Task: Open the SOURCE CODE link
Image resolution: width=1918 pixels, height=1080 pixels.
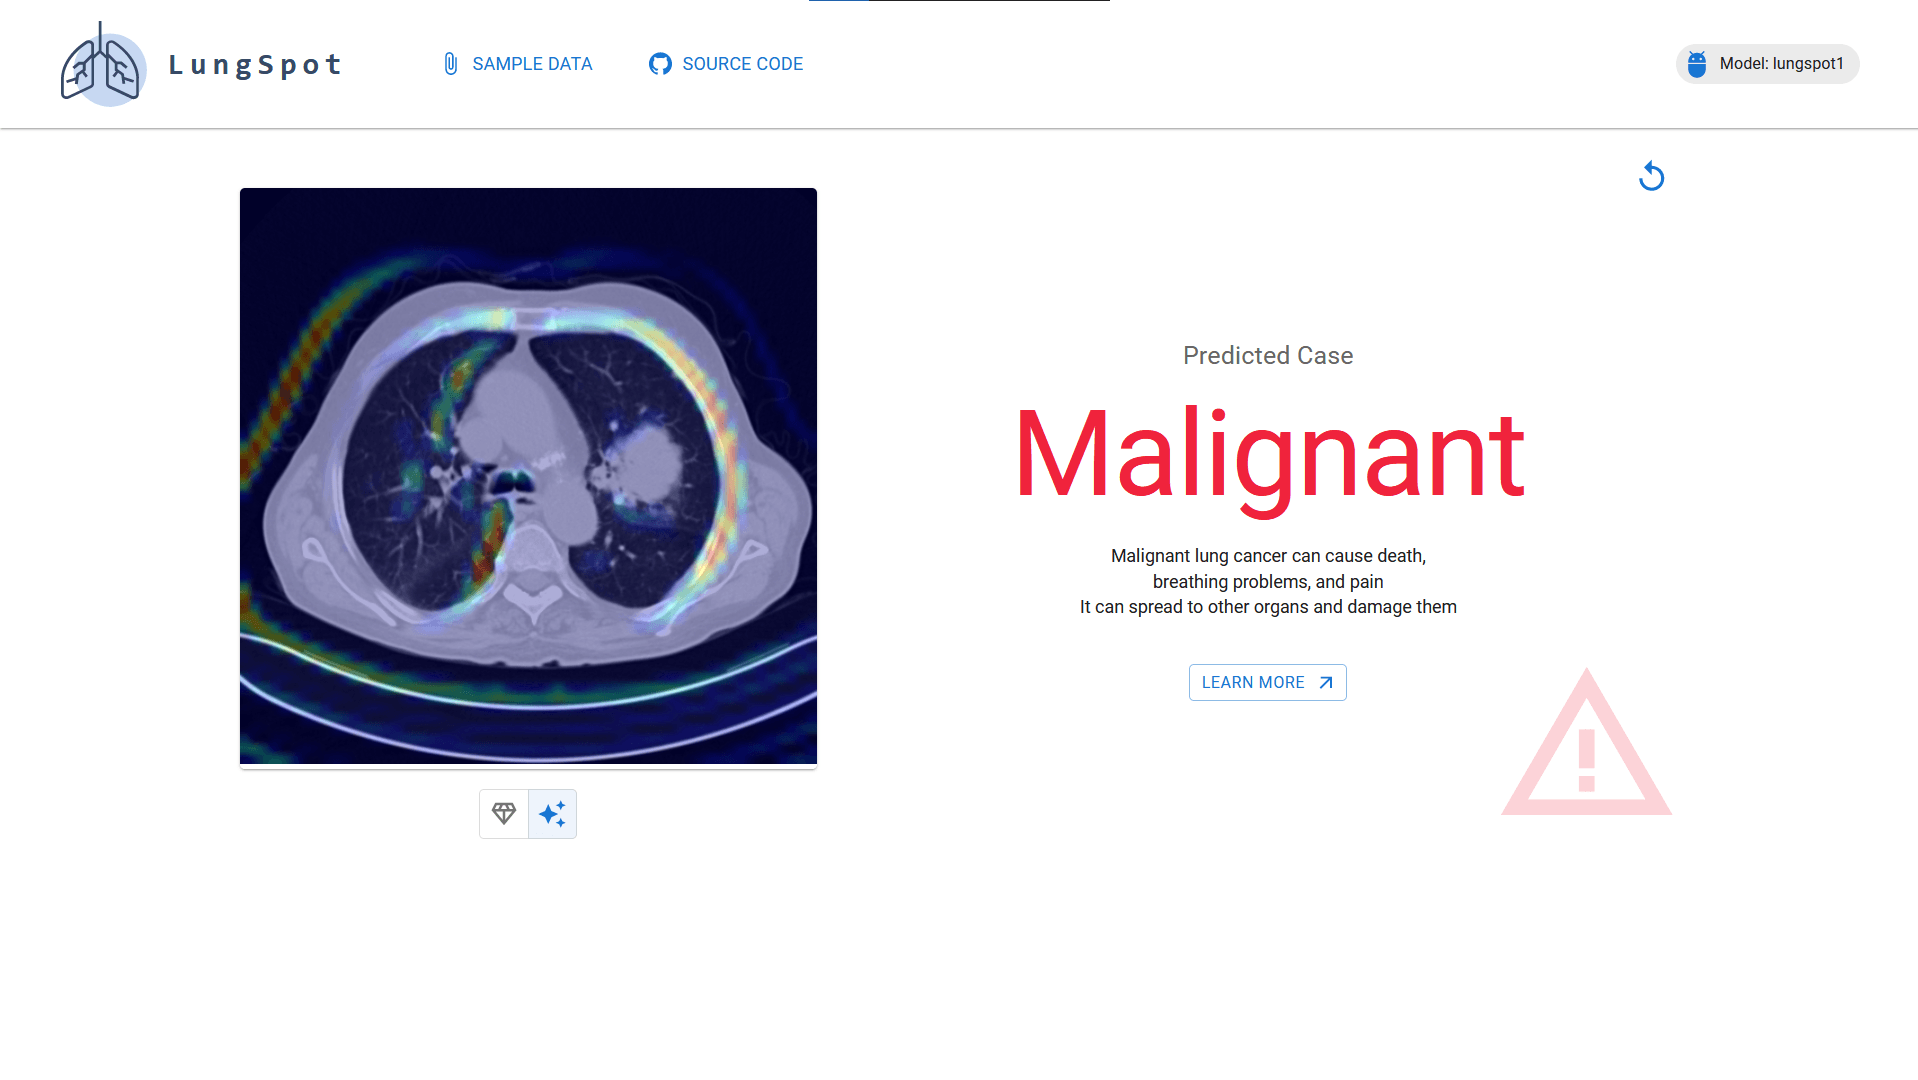Action: pos(742,64)
